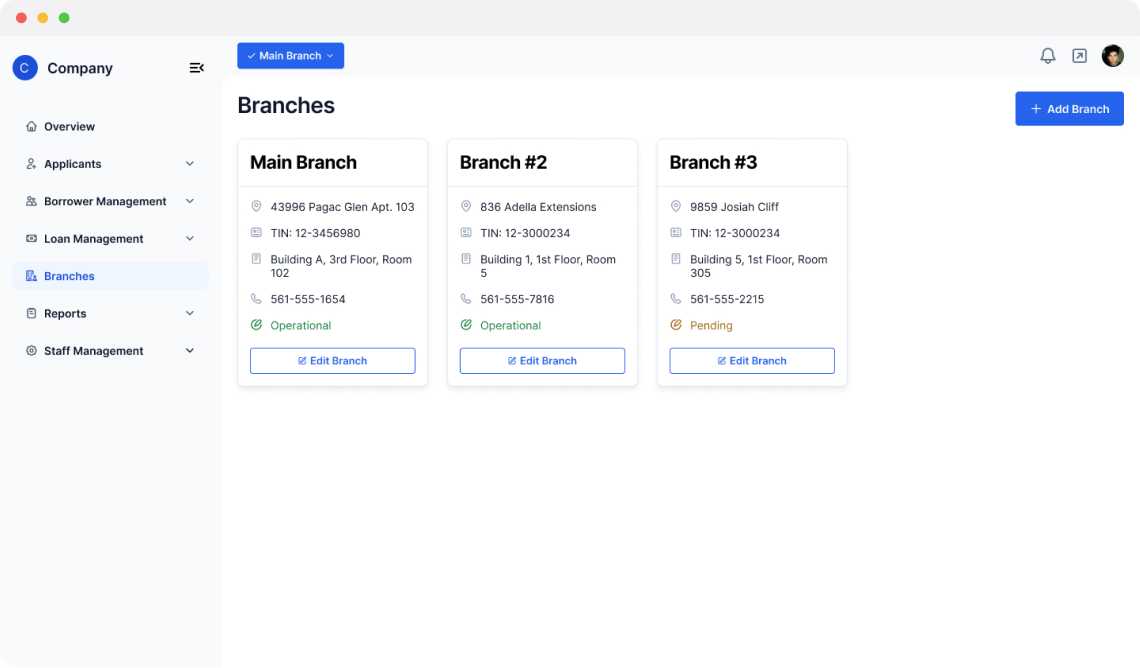Image resolution: width=1140 pixels, height=668 pixels.
Task: Click the Reports document icon
Action: coord(31,313)
